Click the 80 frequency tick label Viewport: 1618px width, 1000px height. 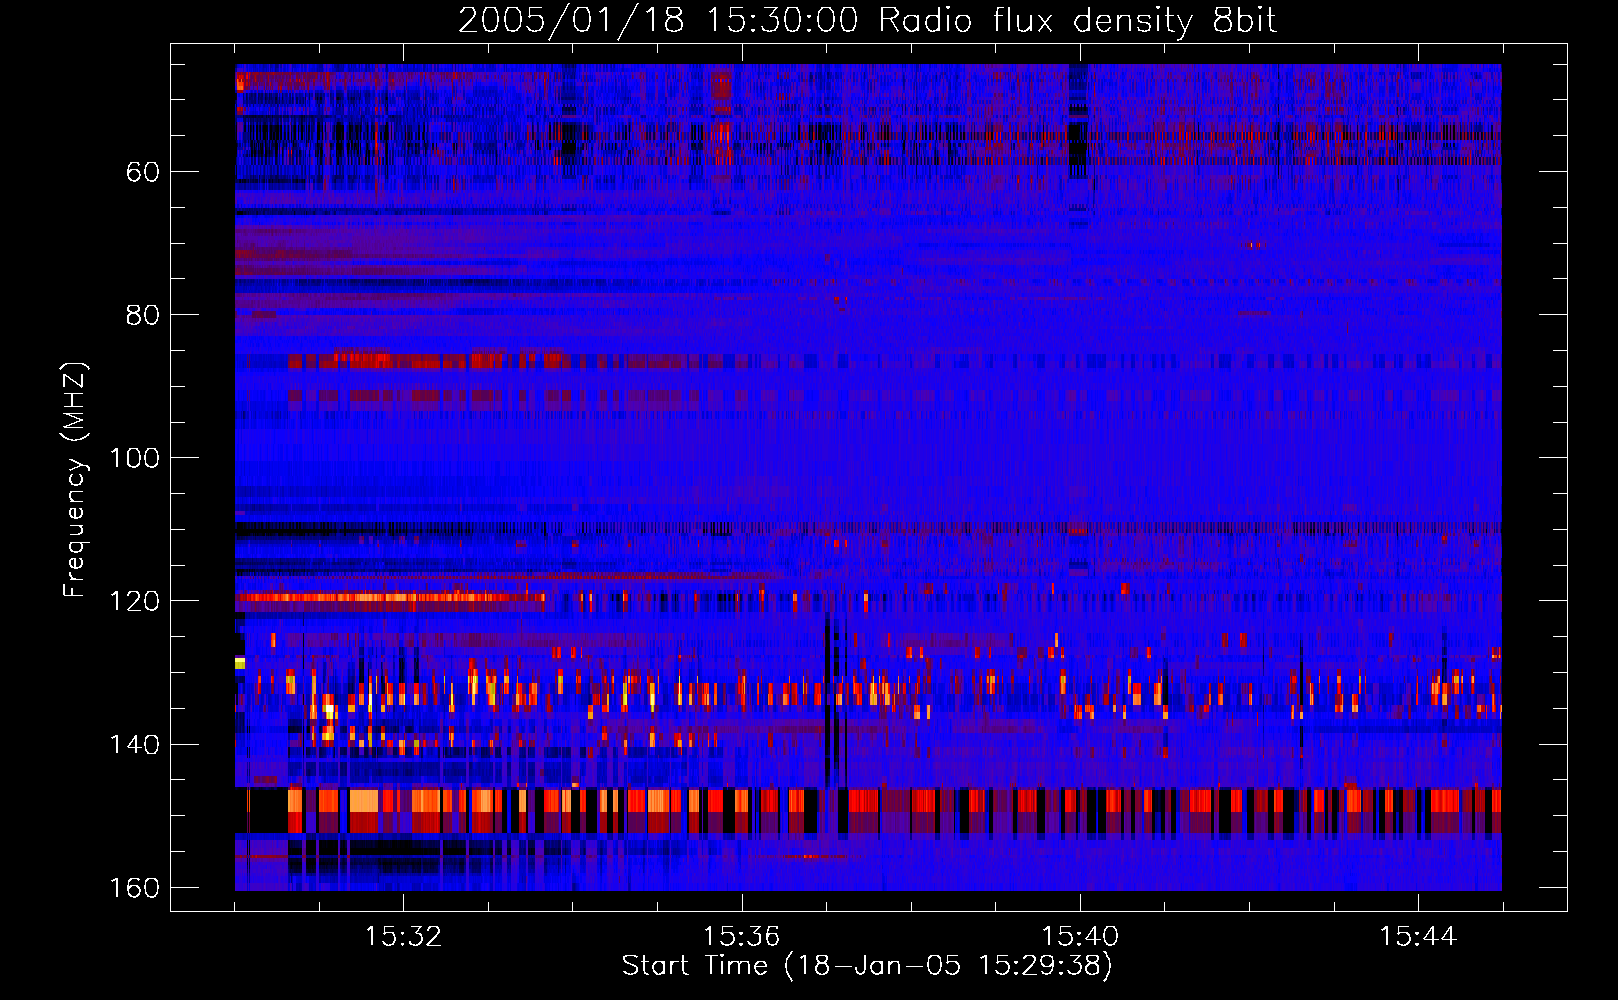(142, 315)
